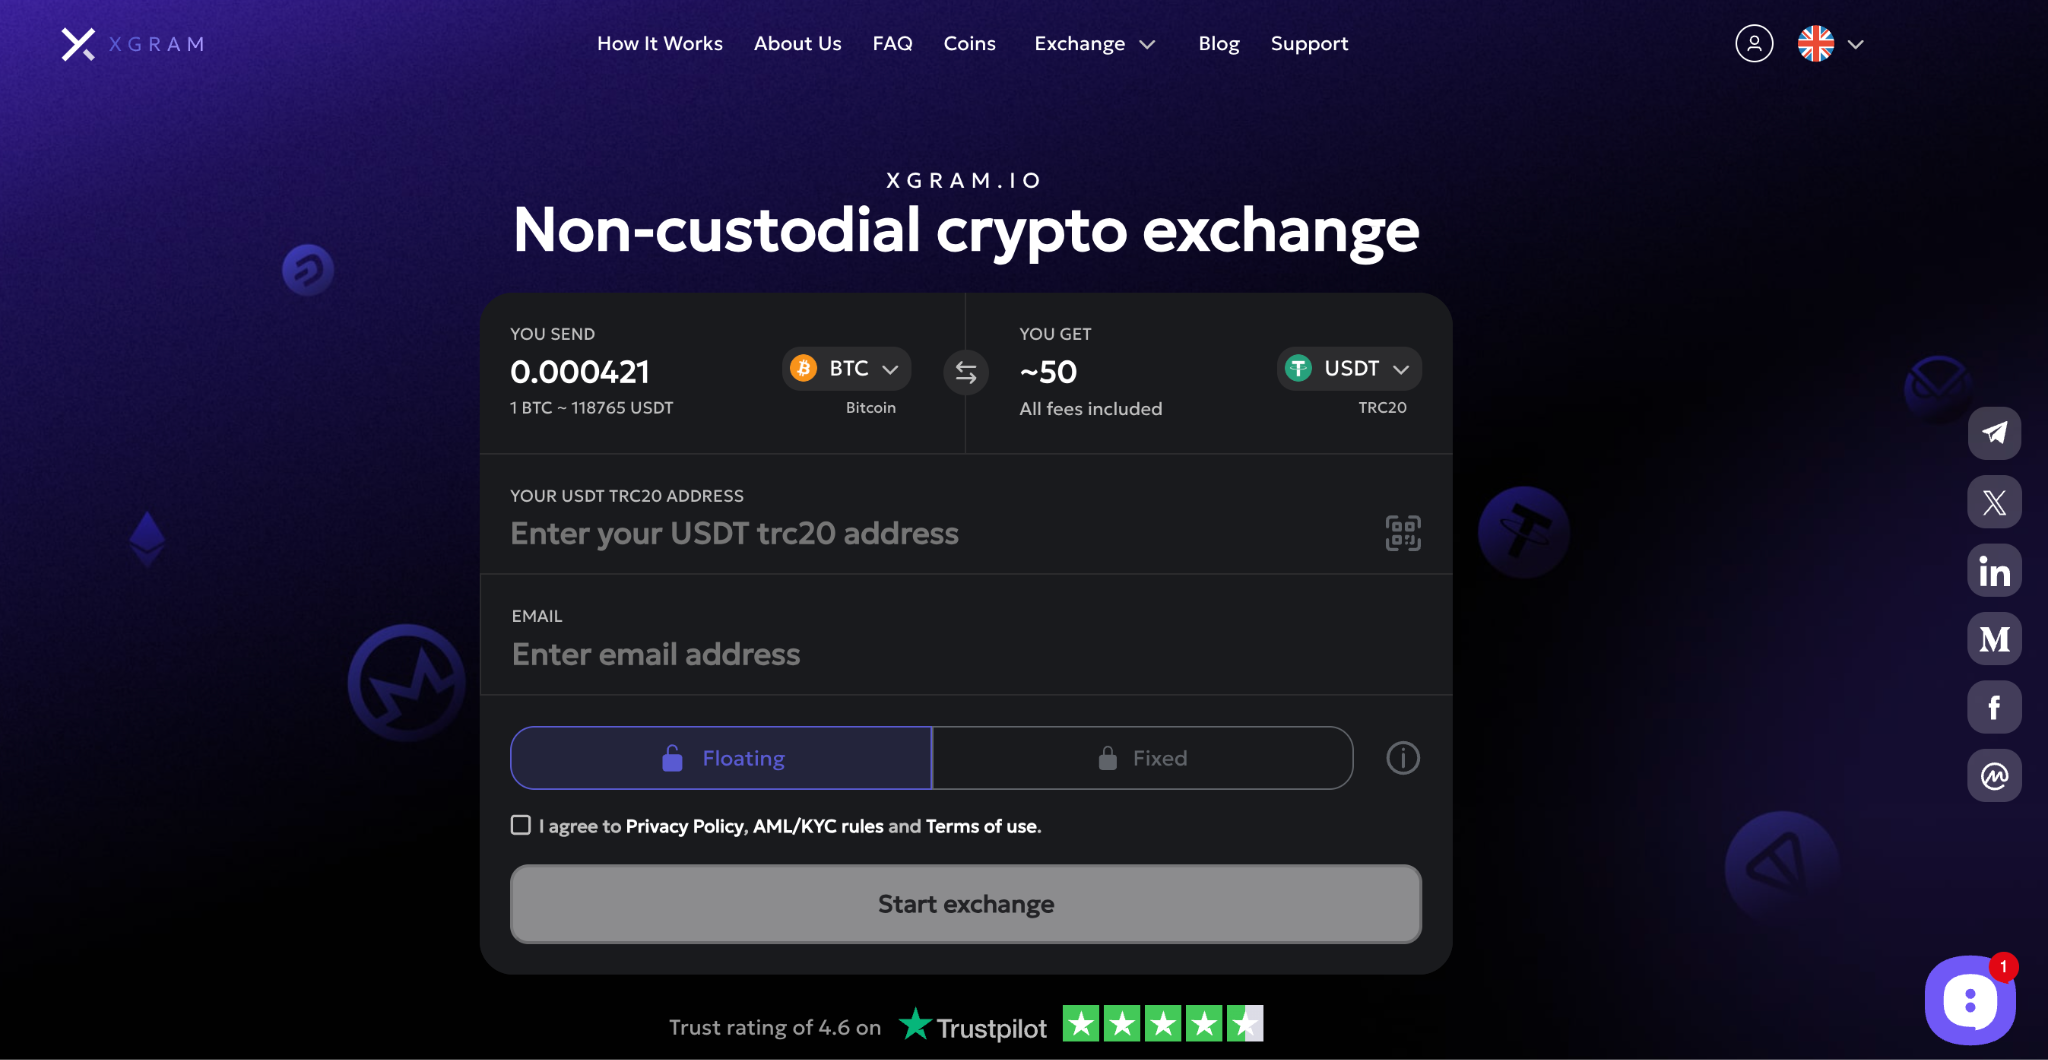
Task: Switch to the Fixed rate option
Action: click(1142, 758)
